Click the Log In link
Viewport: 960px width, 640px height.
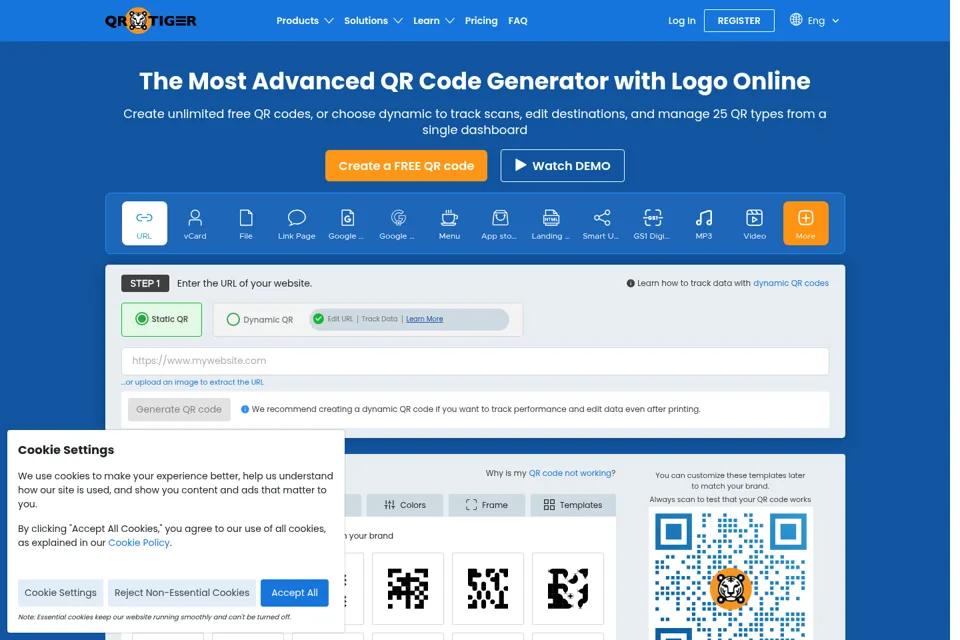coord(681,21)
